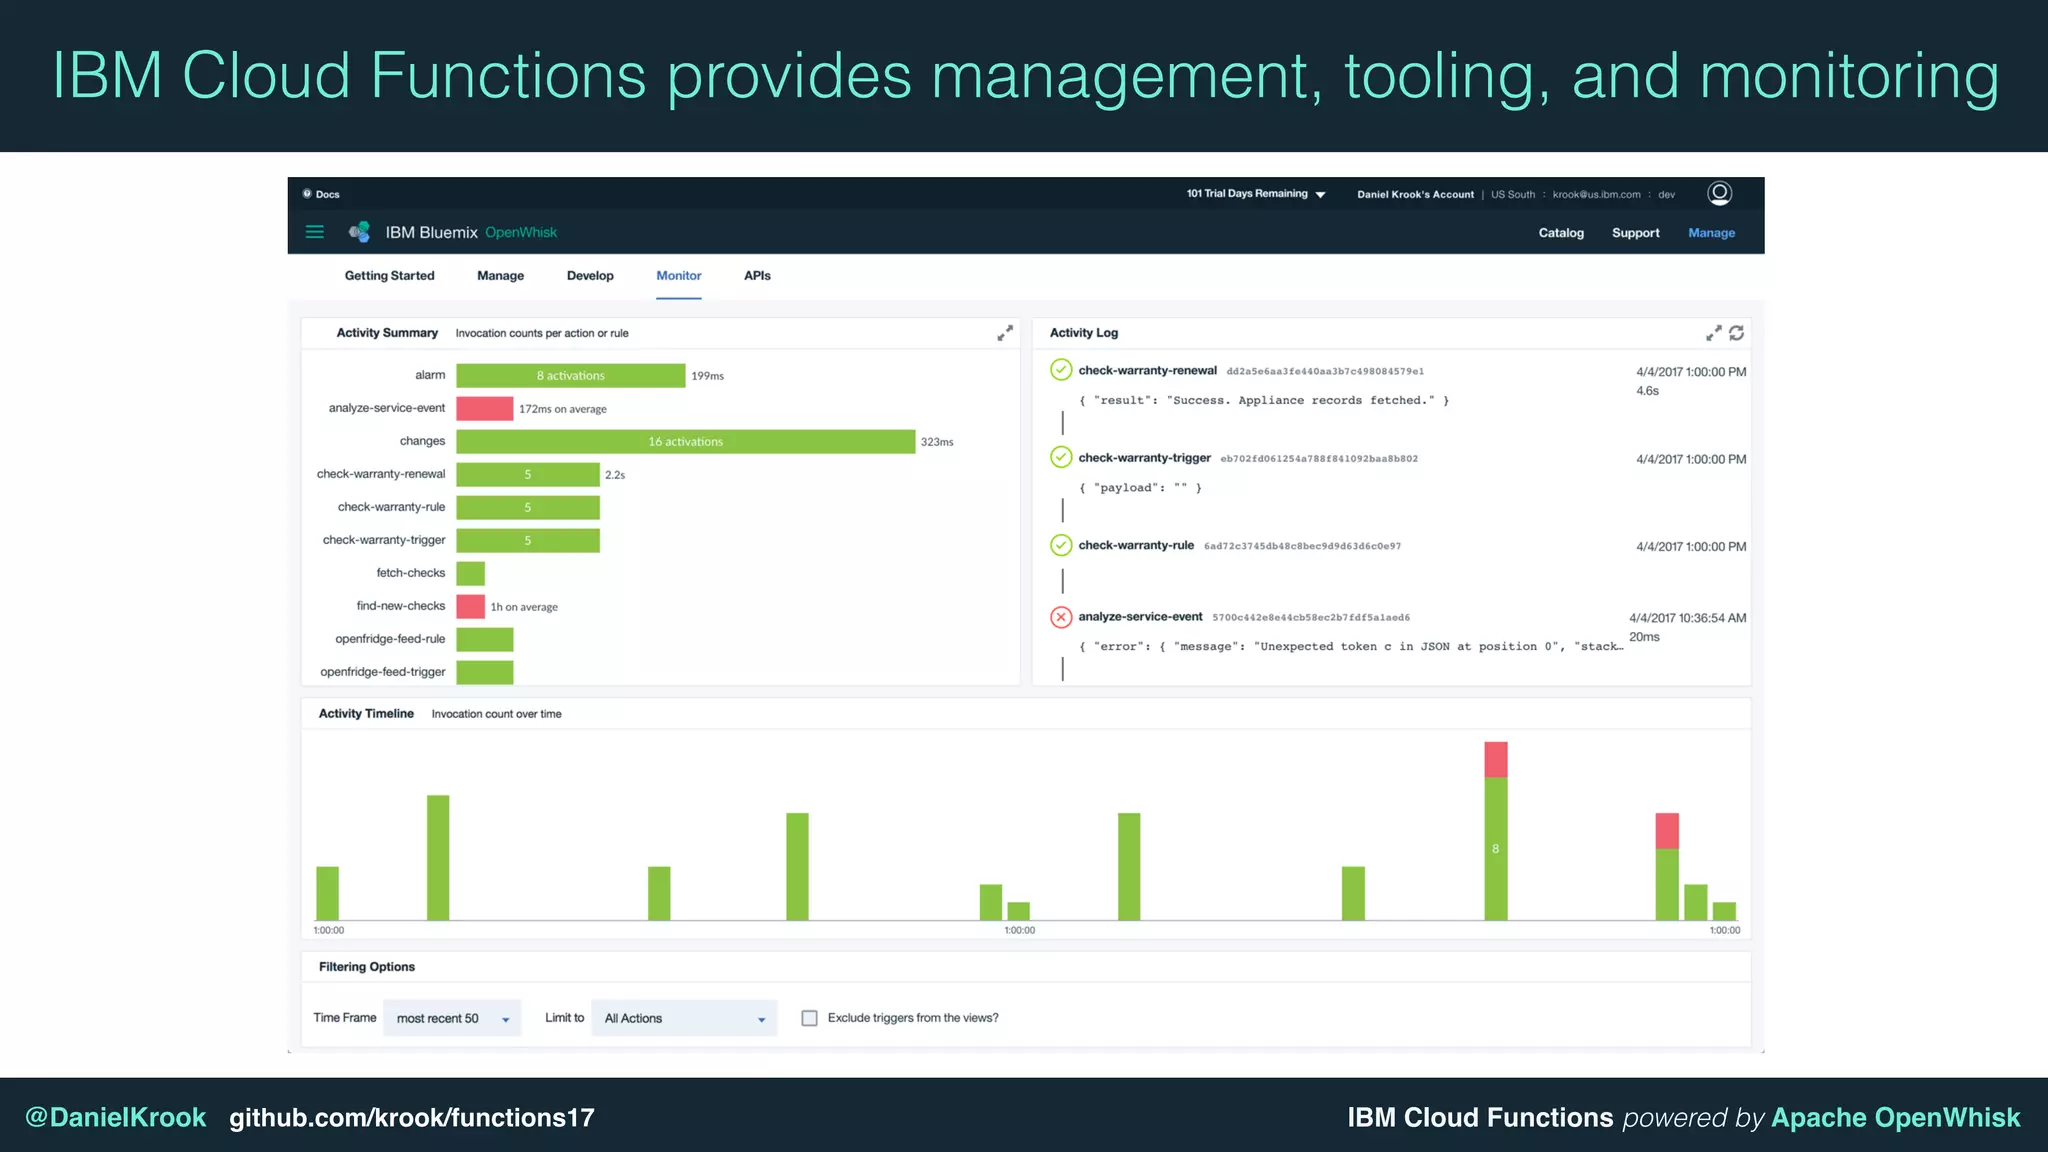2048x1152 pixels.
Task: Open the Time Frame most recent 50 dropdown
Action: [x=452, y=1018]
